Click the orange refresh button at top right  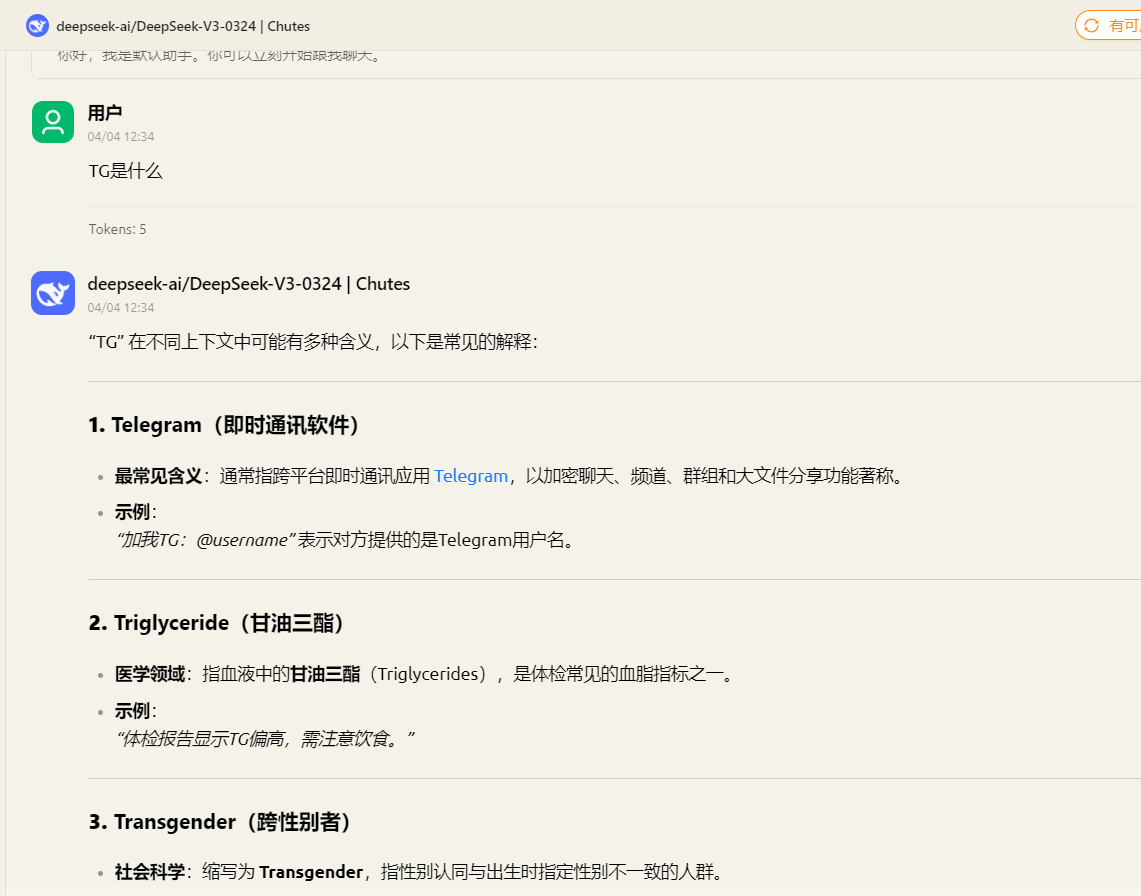(1108, 26)
